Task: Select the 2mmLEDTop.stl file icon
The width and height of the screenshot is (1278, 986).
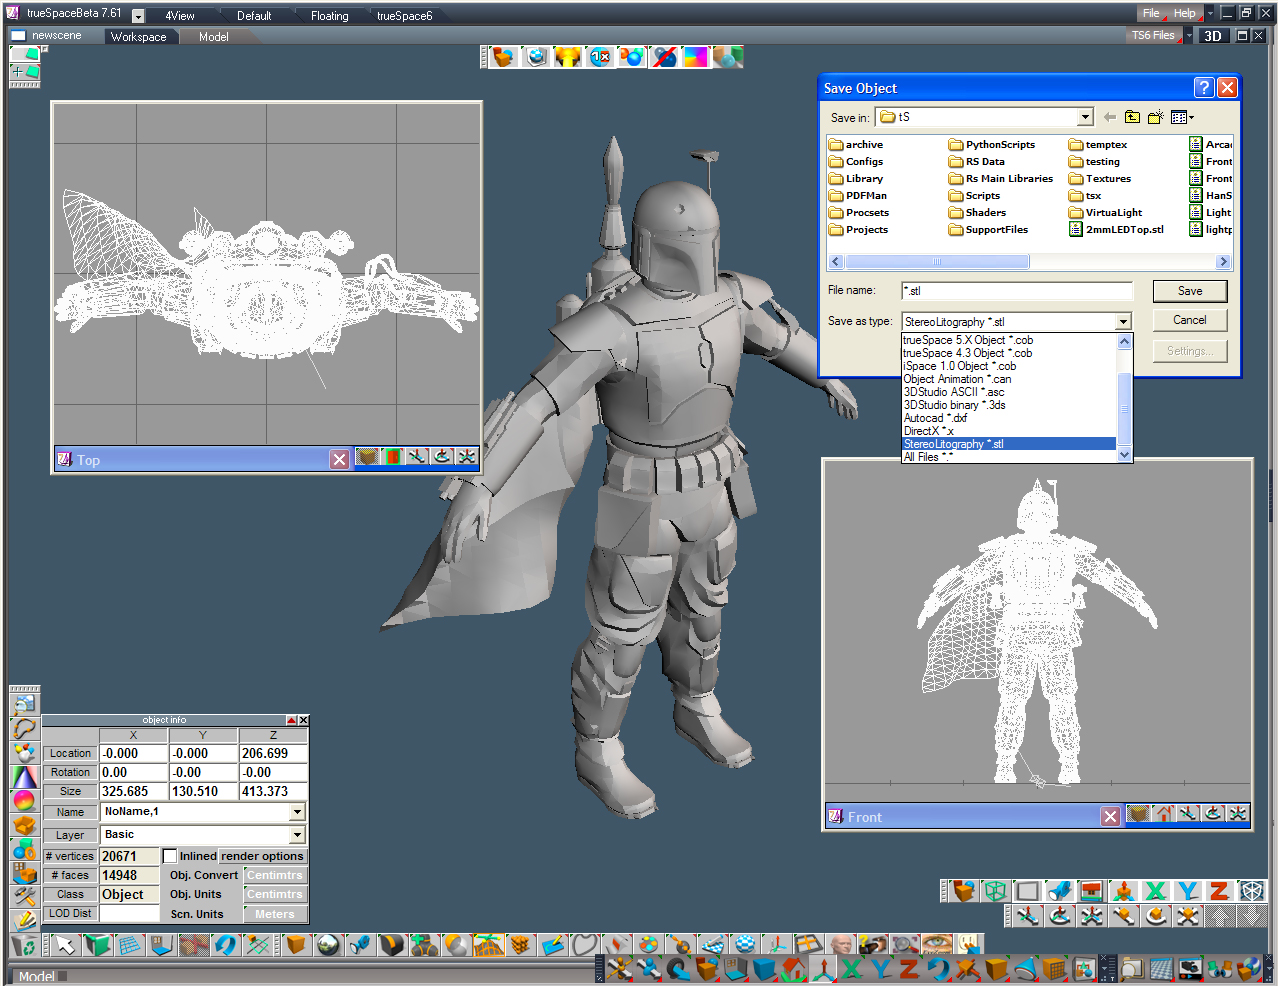Action: coord(1075,229)
